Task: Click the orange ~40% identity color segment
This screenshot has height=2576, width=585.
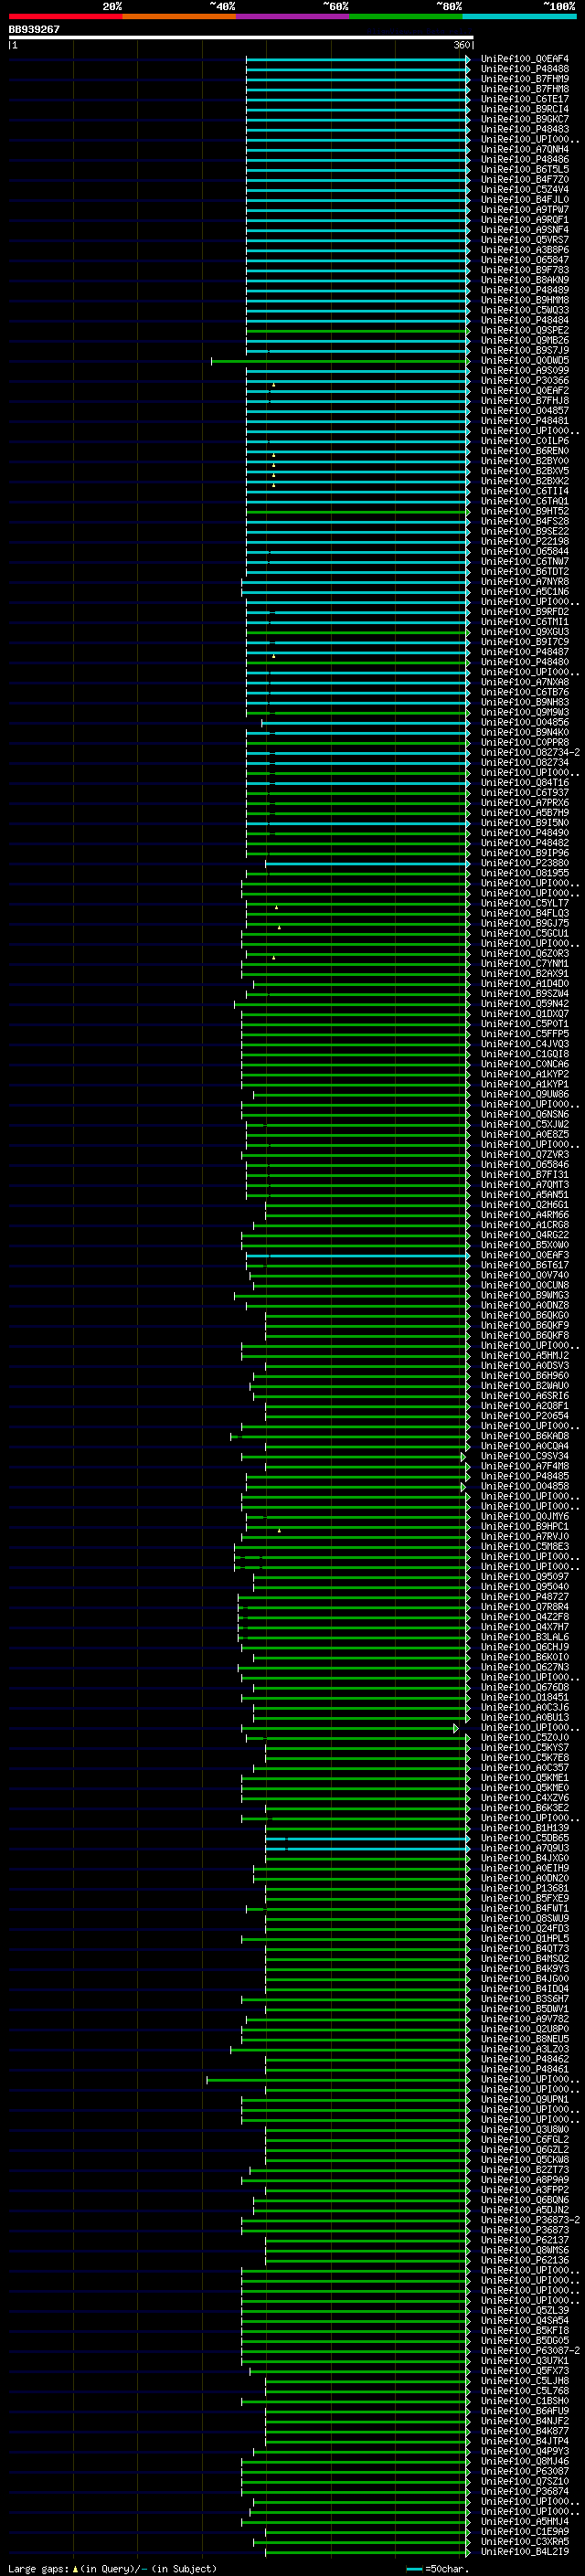Action: 179,16
